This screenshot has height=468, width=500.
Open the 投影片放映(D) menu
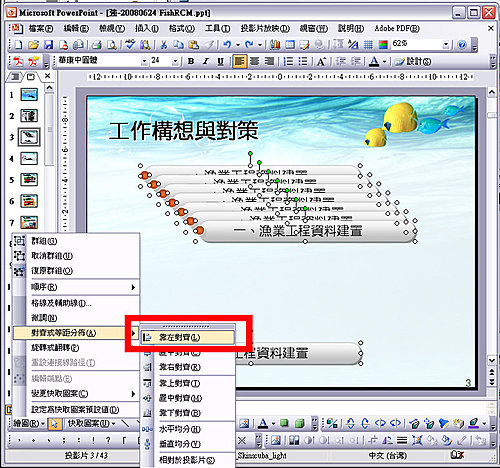click(265, 29)
